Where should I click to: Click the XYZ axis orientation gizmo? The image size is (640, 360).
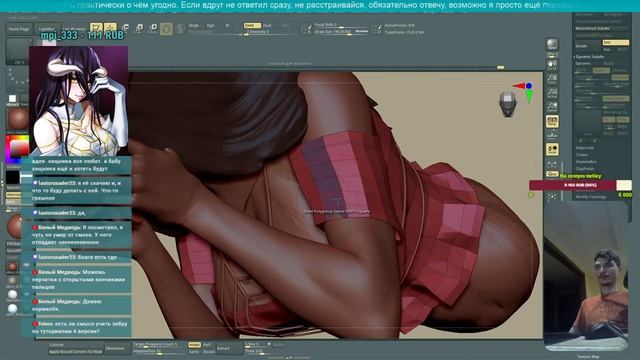click(524, 91)
